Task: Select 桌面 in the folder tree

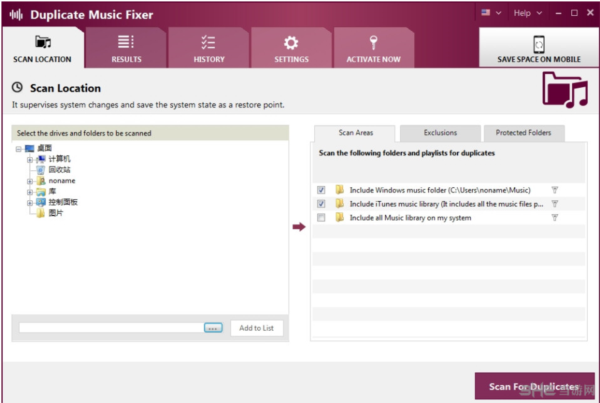Action: (x=44, y=148)
